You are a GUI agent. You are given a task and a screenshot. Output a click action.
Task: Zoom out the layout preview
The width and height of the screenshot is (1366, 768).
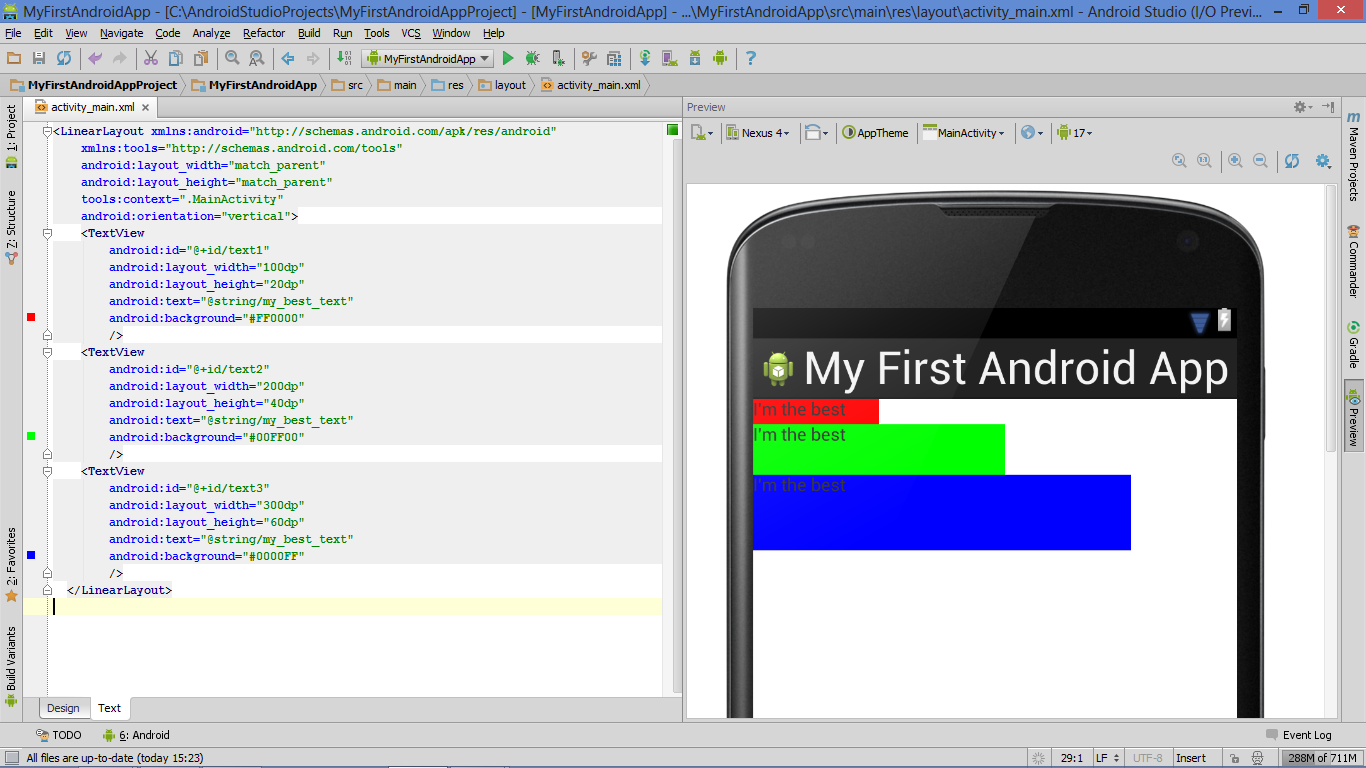coord(1260,161)
